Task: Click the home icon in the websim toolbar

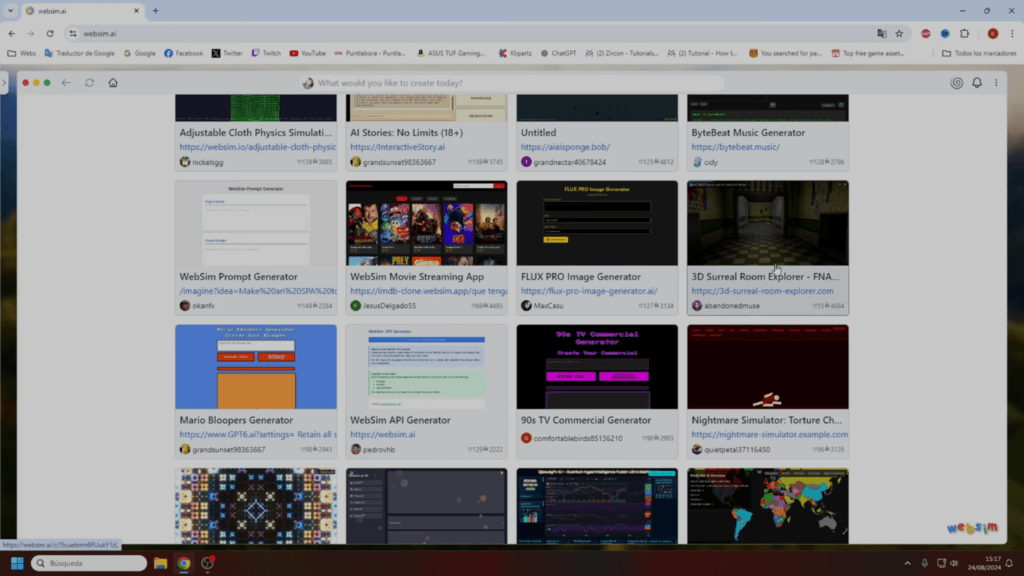Action: click(112, 82)
